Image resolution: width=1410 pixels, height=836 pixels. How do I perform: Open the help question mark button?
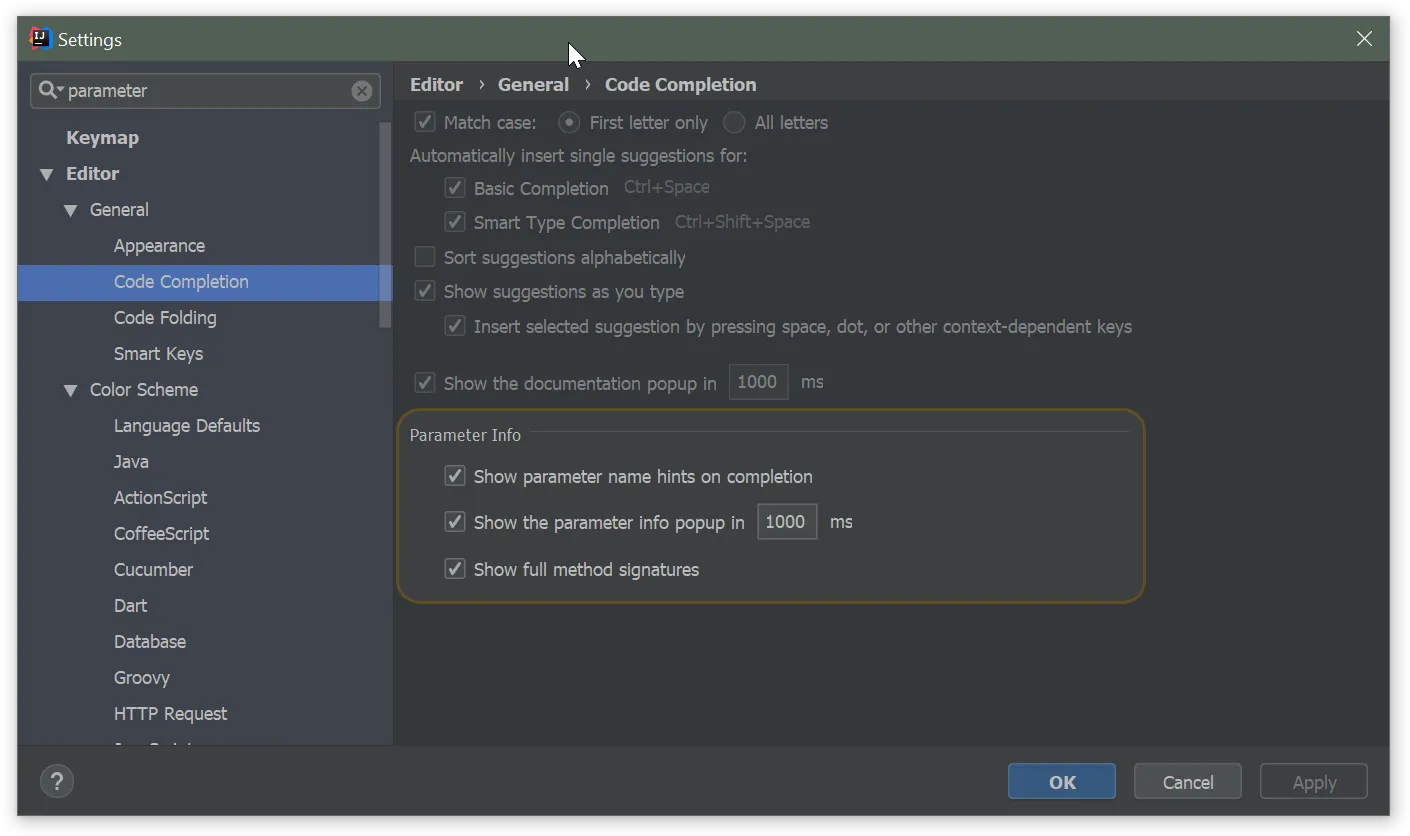(x=57, y=782)
